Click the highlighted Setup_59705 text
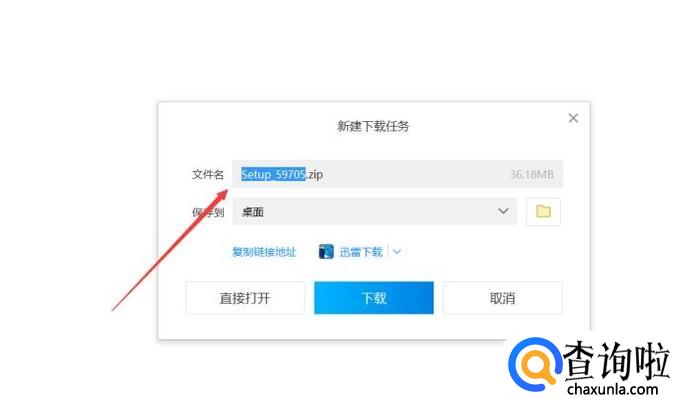The height and width of the screenshot is (420, 682). pos(274,174)
